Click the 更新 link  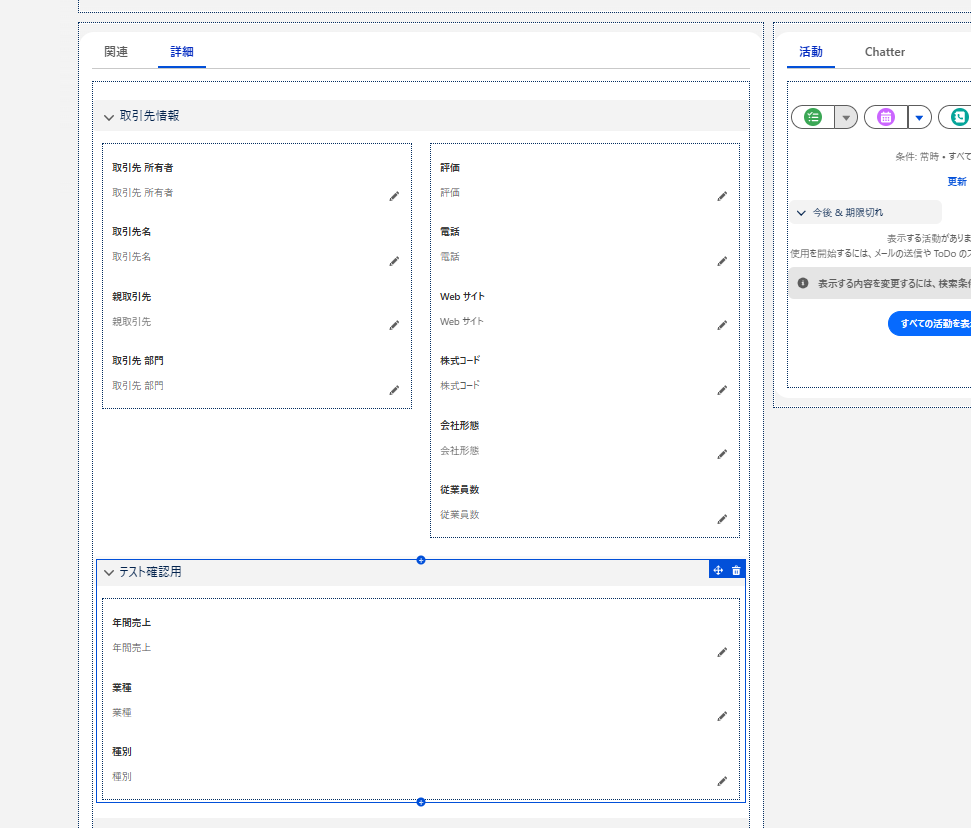pyautogui.click(x=957, y=181)
